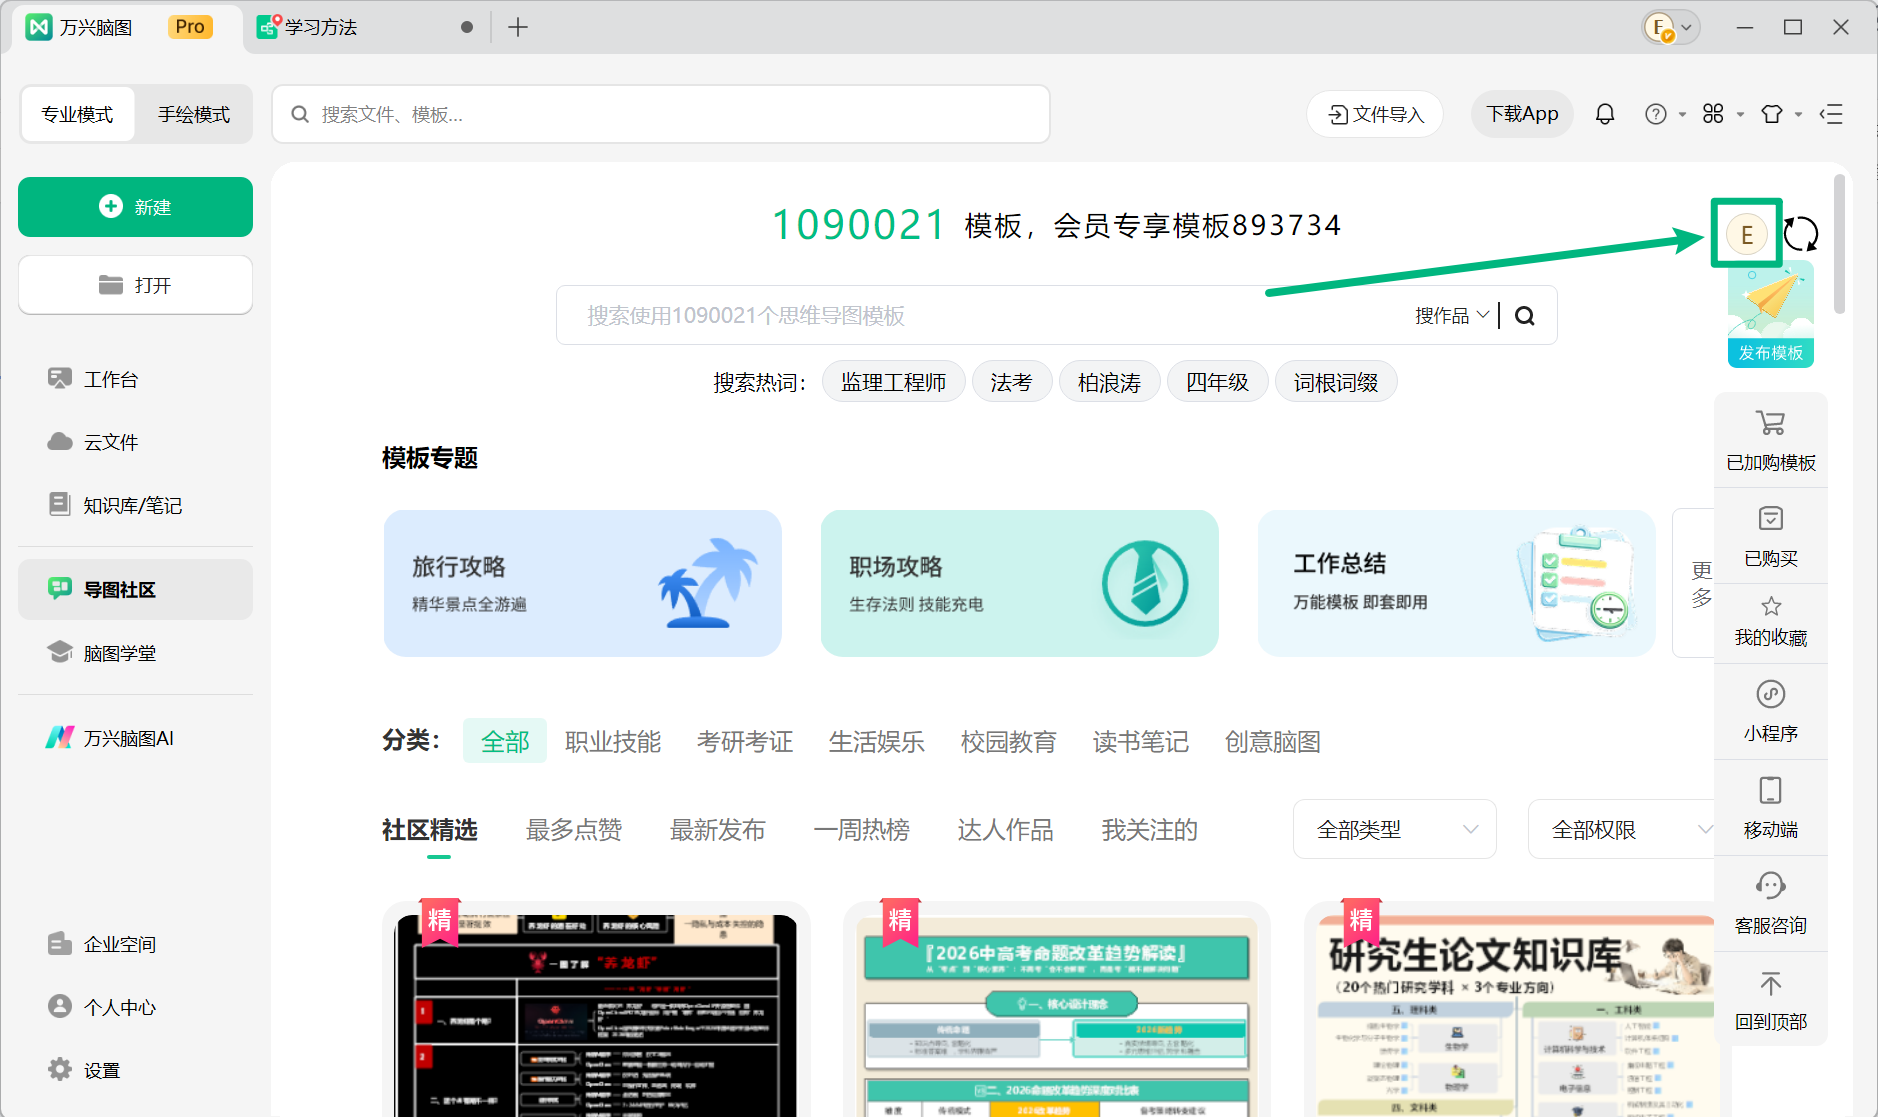
Task: Expand the 搜作品 search type dropdown
Action: 1452,316
